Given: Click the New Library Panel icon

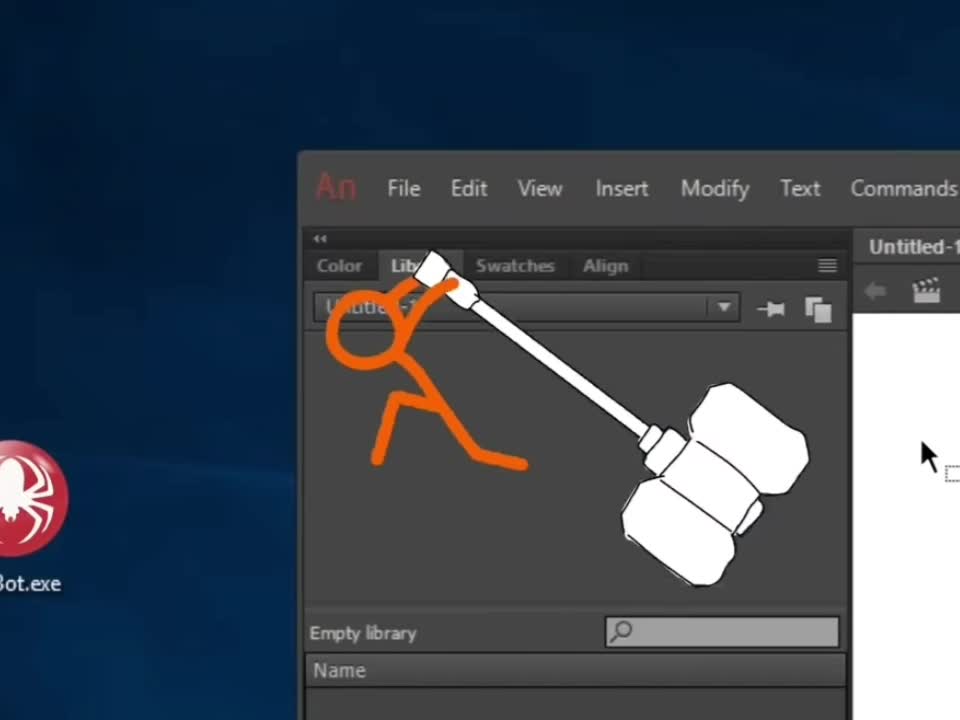Looking at the screenshot, I should point(818,309).
